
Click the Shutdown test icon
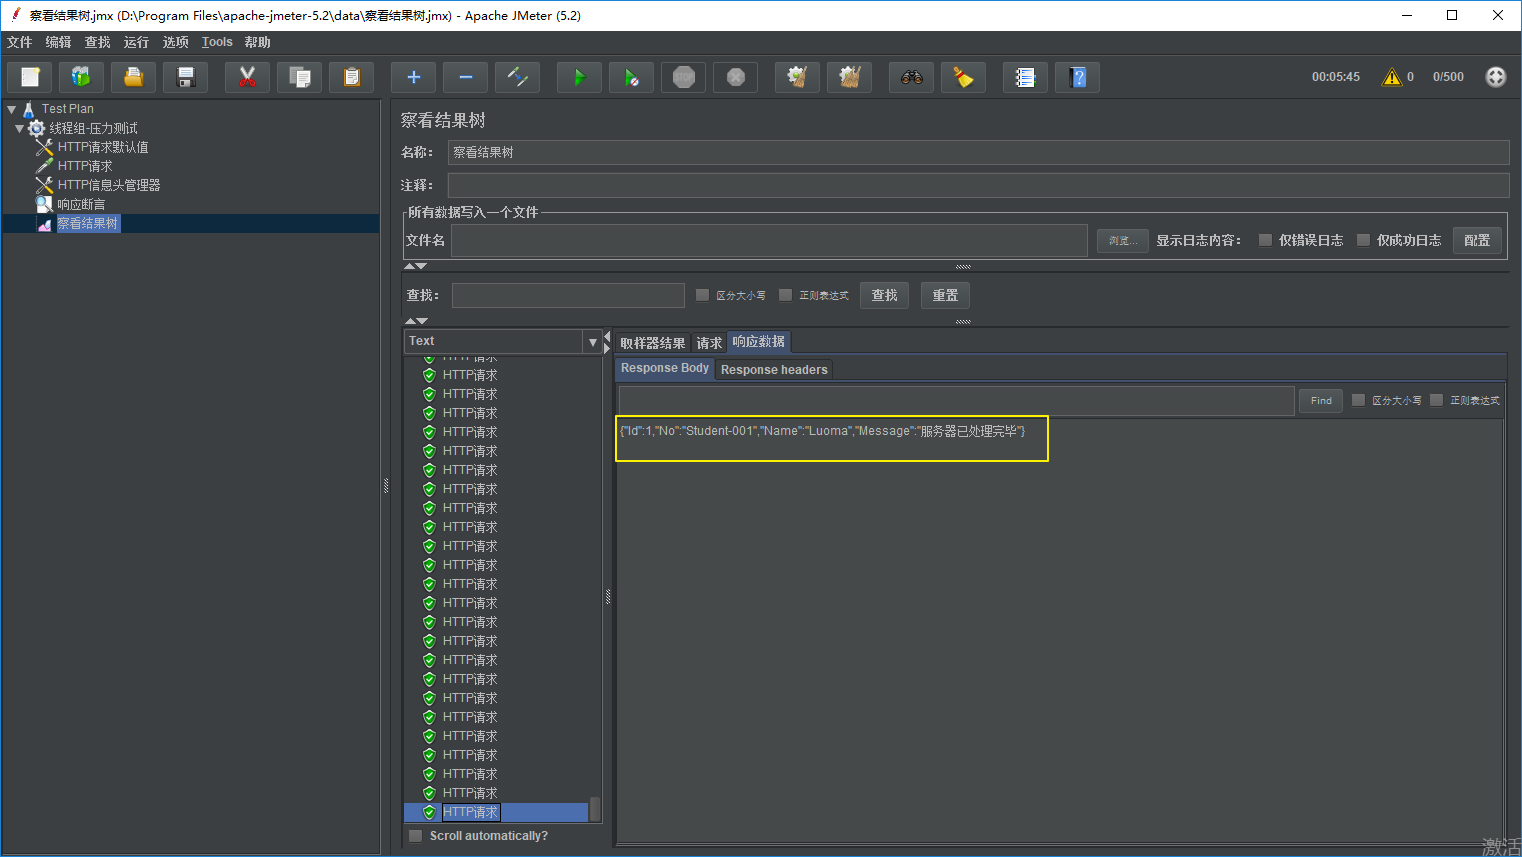[x=735, y=77]
